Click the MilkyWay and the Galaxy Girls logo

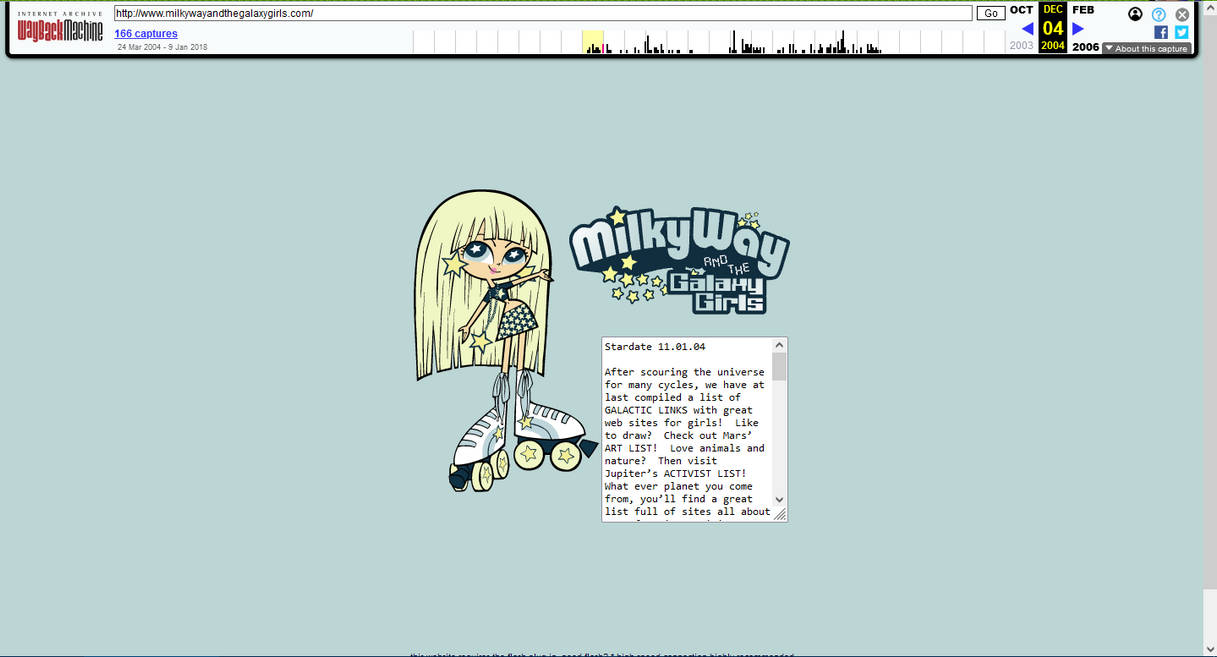(x=679, y=260)
